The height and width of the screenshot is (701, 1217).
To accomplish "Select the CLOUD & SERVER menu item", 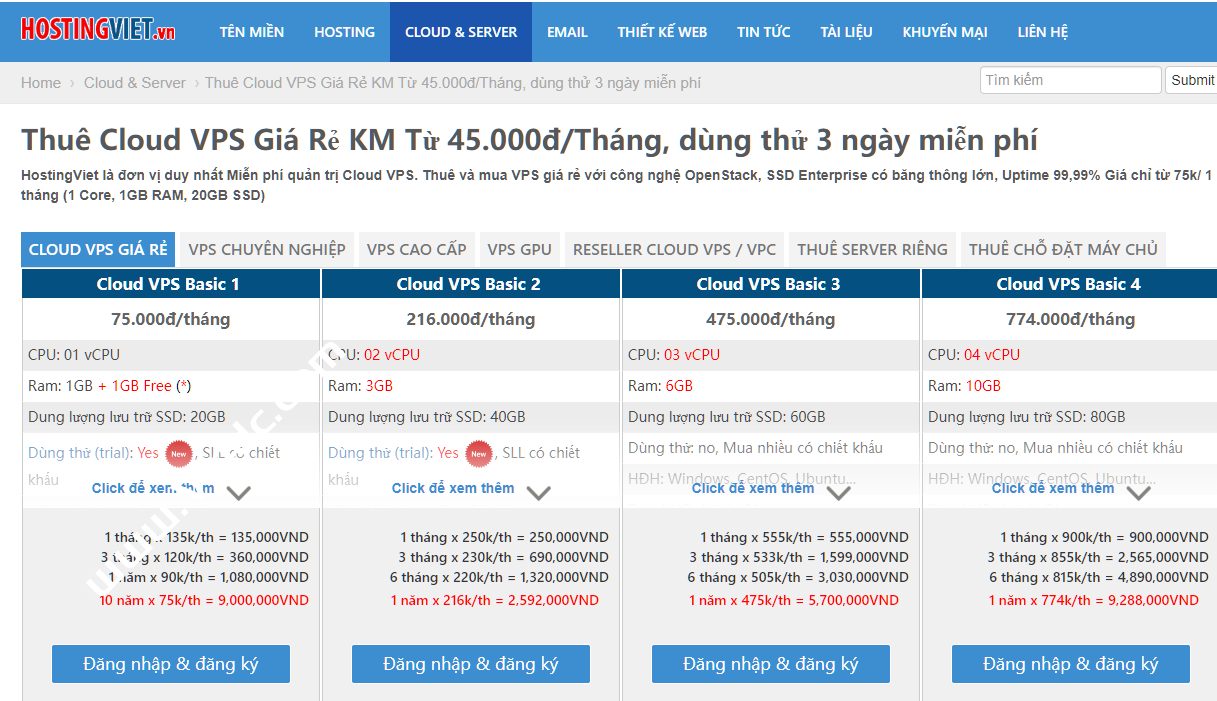I will point(461,31).
